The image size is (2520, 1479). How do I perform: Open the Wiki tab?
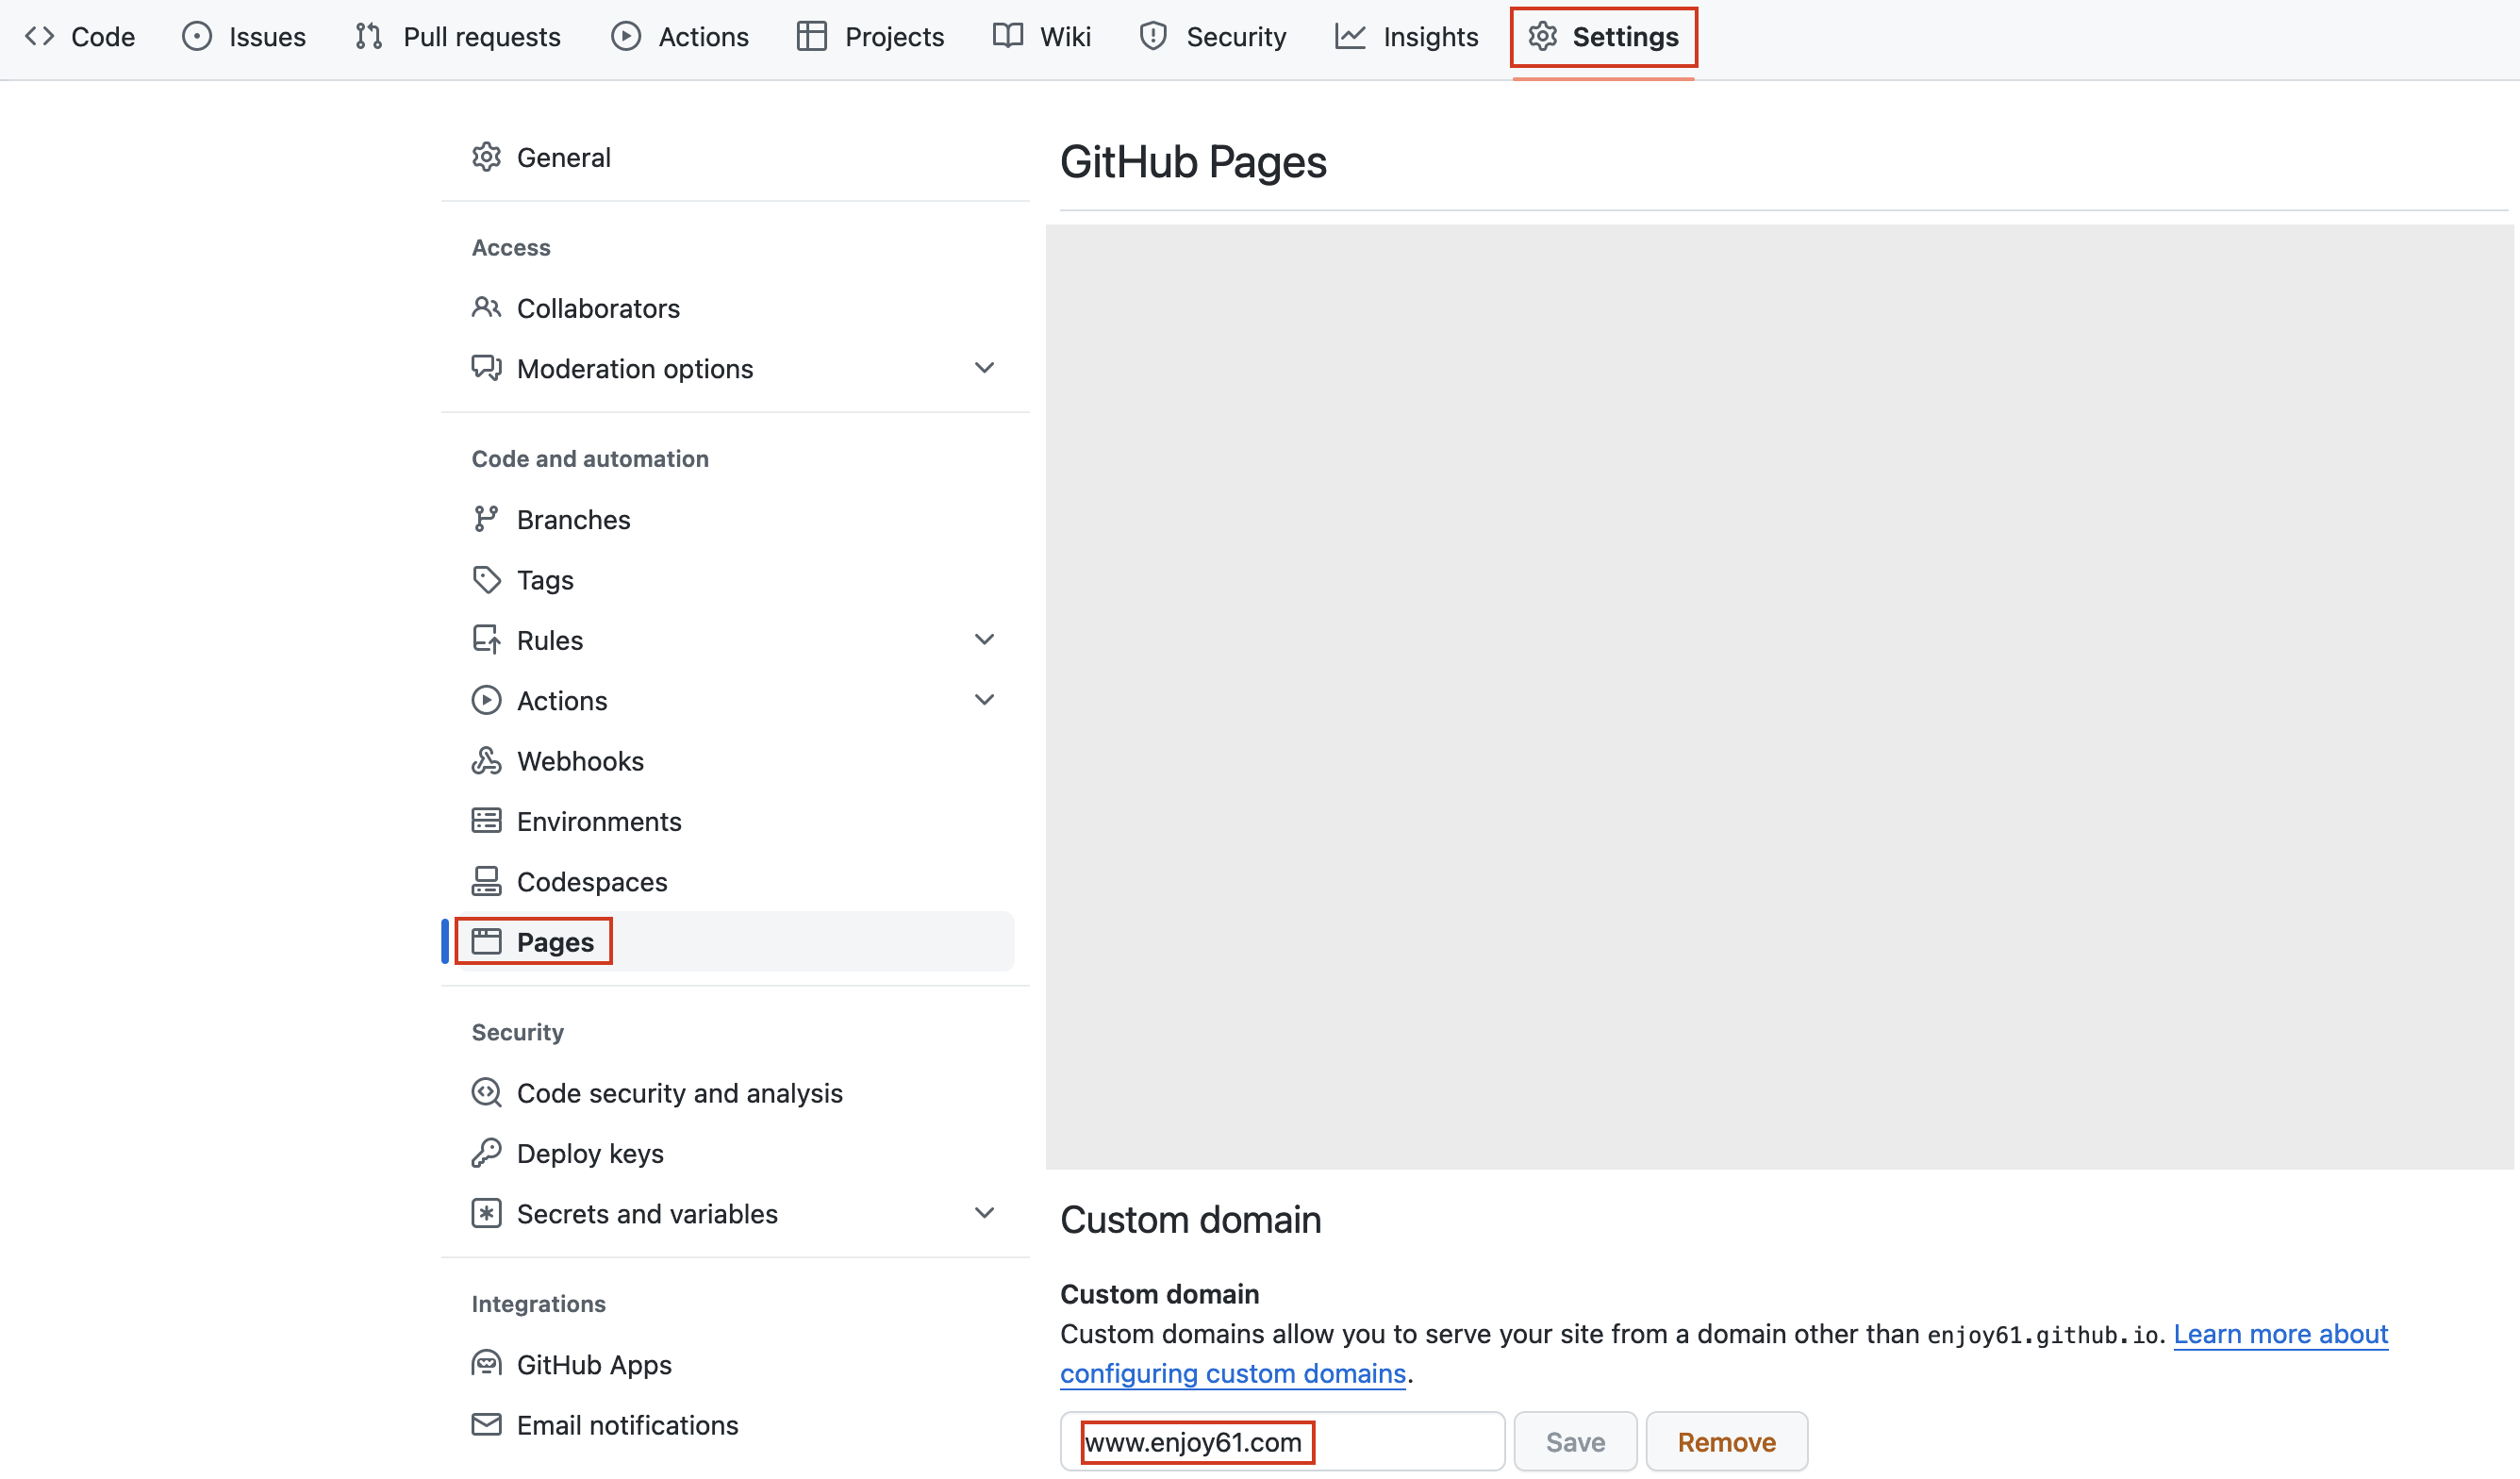tap(1042, 37)
